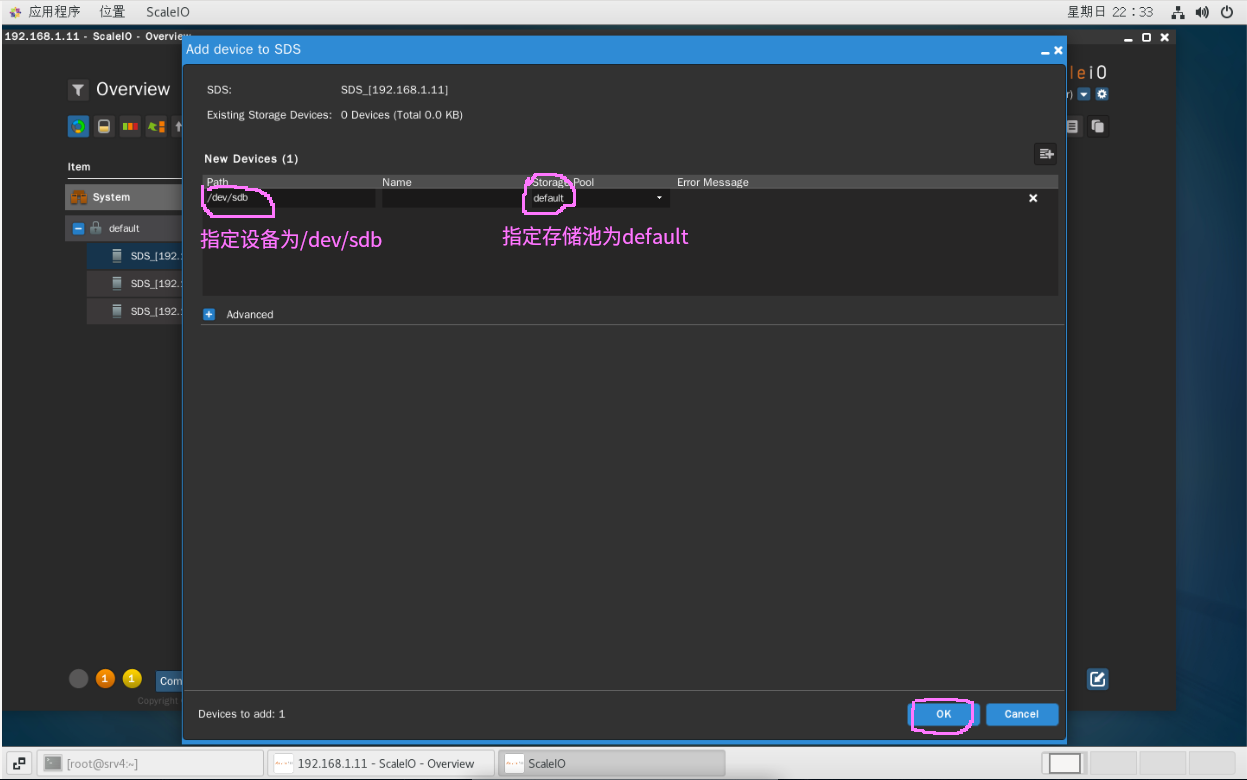Click the edit pencil icon at bottom right
Image resolution: width=1247 pixels, height=780 pixels.
coord(1097,680)
